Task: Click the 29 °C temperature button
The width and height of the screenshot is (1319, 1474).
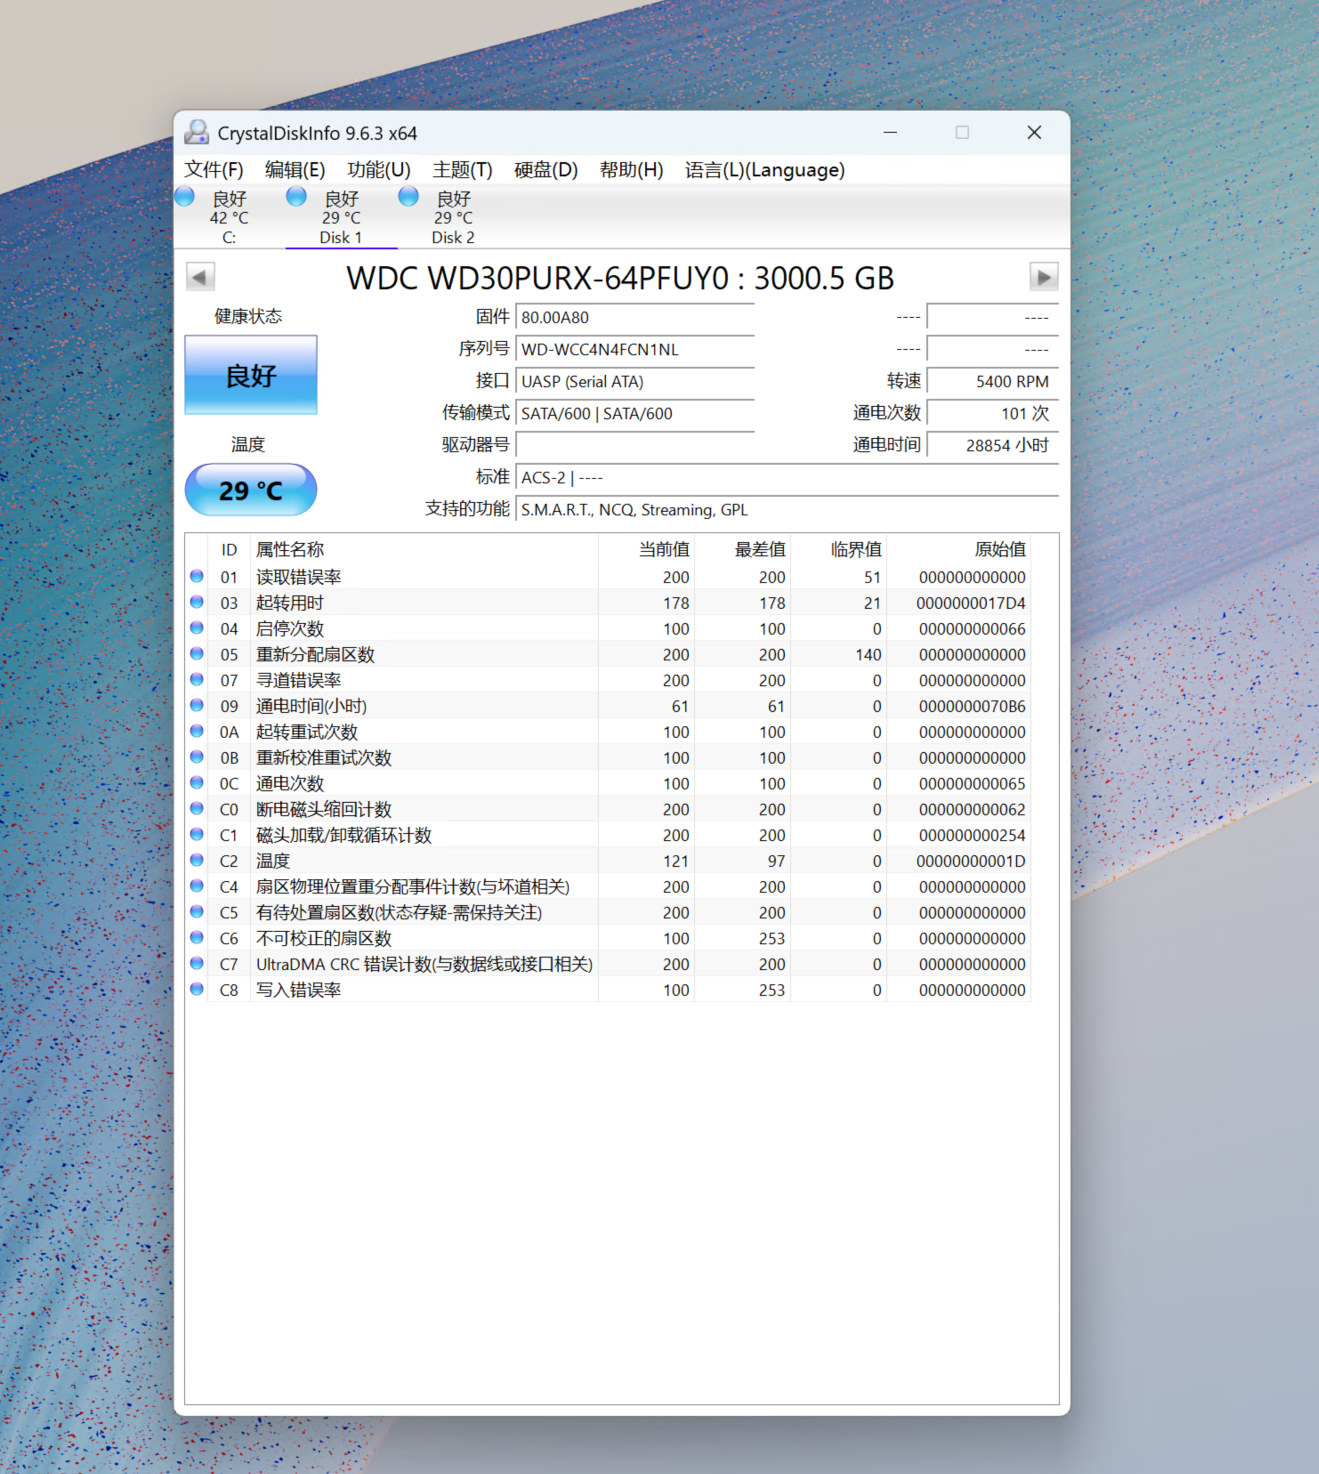Action: tap(251, 490)
